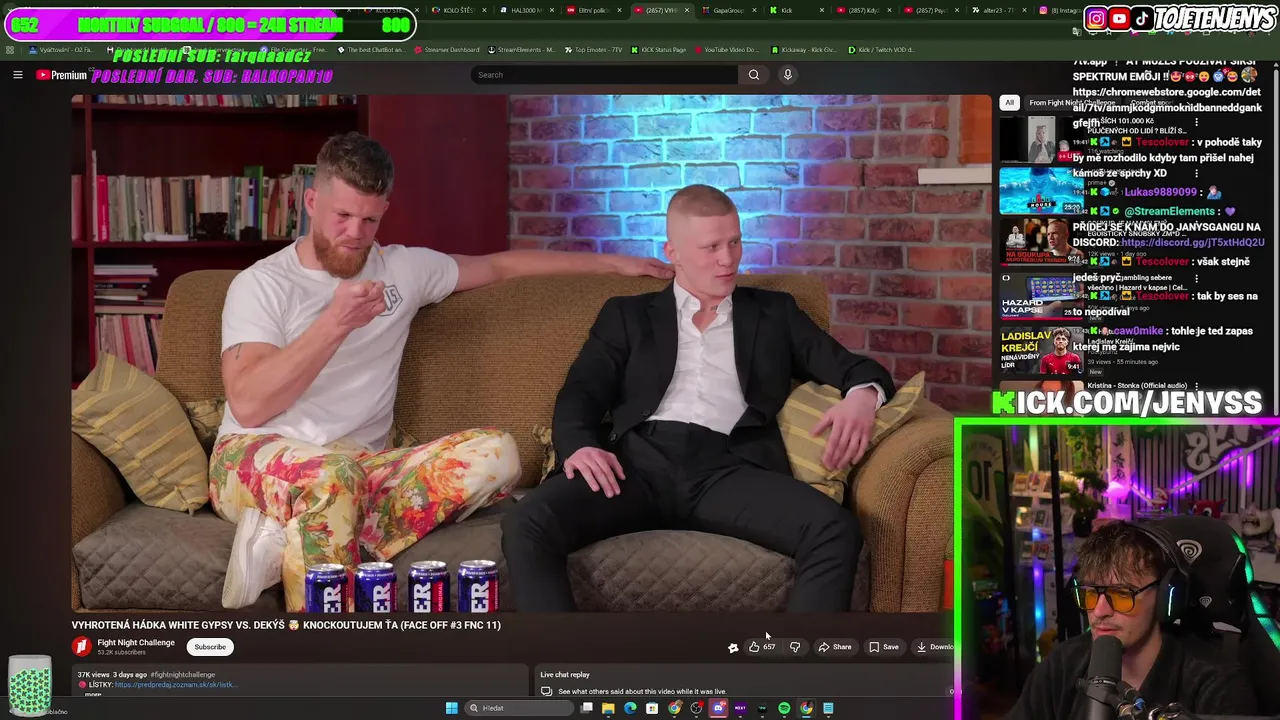Viewport: 1280px width, 720px height.
Task: Click the 657 likes count
Action: coord(769,647)
